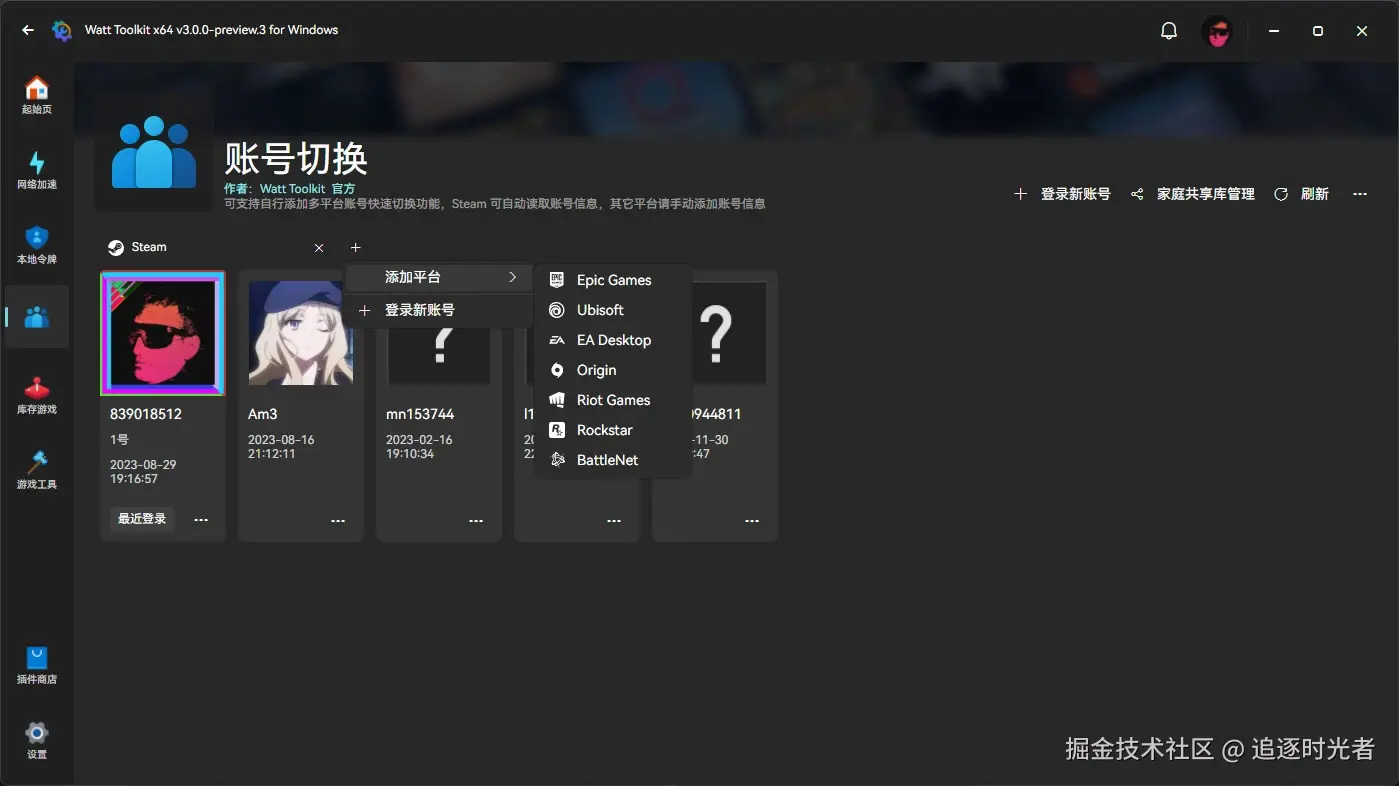Choose Riot Games from the platform list
The width and height of the screenshot is (1399, 786).
613,400
